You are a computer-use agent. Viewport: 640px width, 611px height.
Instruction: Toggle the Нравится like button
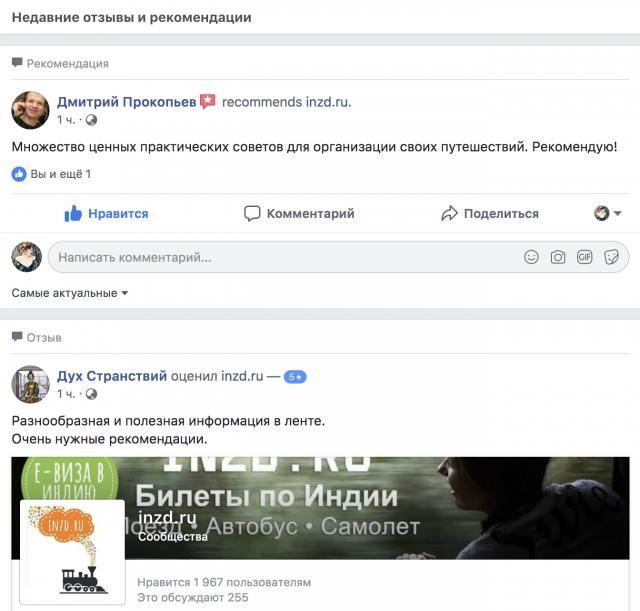(107, 213)
